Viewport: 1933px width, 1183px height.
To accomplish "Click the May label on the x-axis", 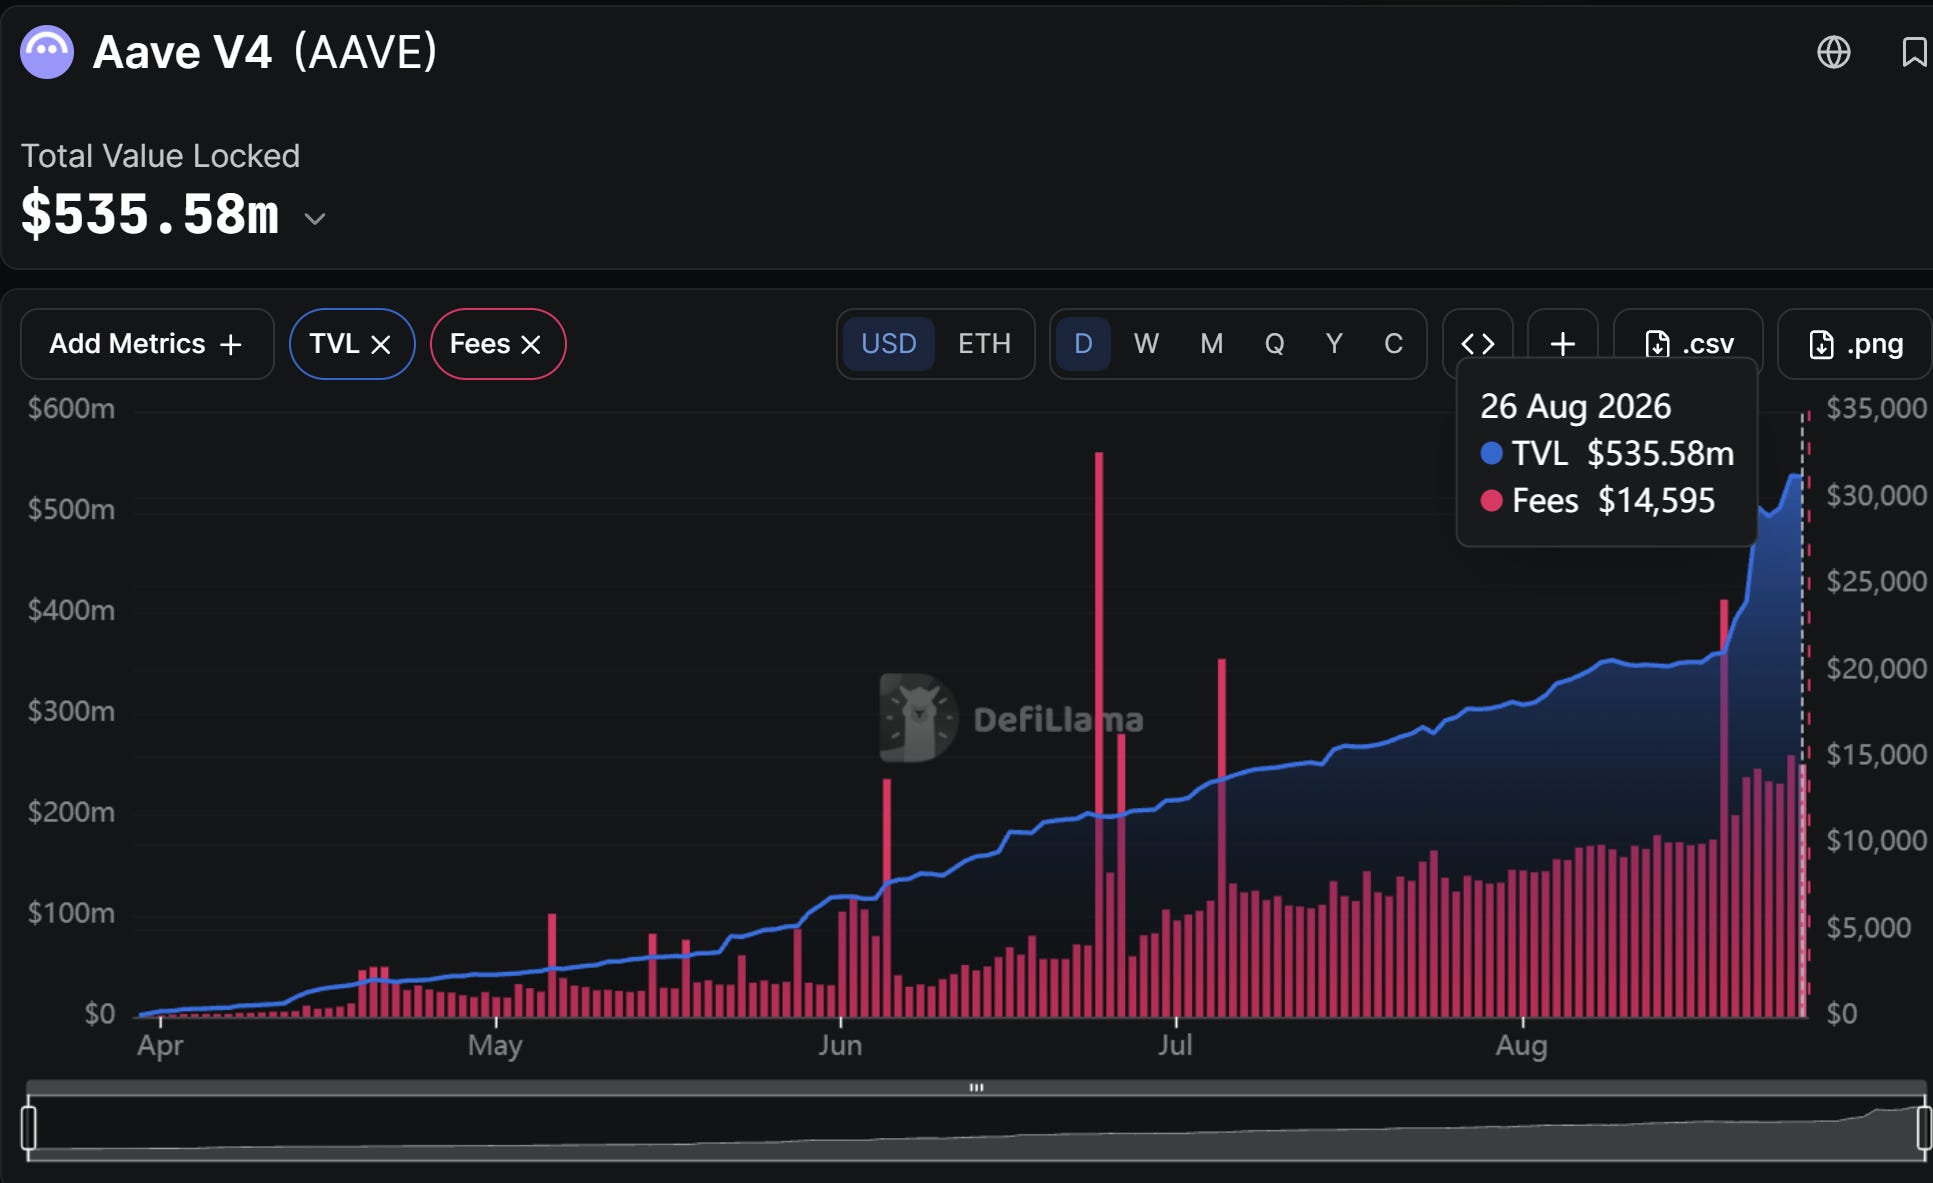I will point(495,1046).
